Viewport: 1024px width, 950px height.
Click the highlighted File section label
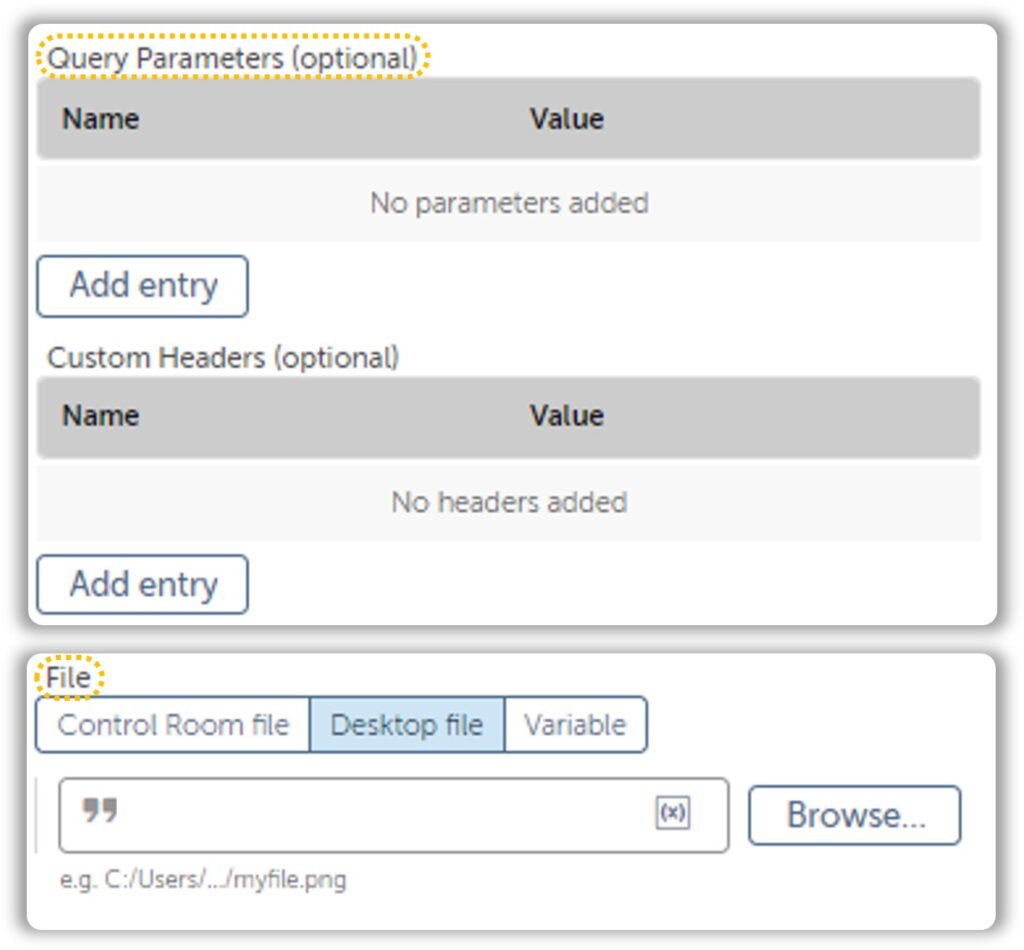click(x=69, y=678)
